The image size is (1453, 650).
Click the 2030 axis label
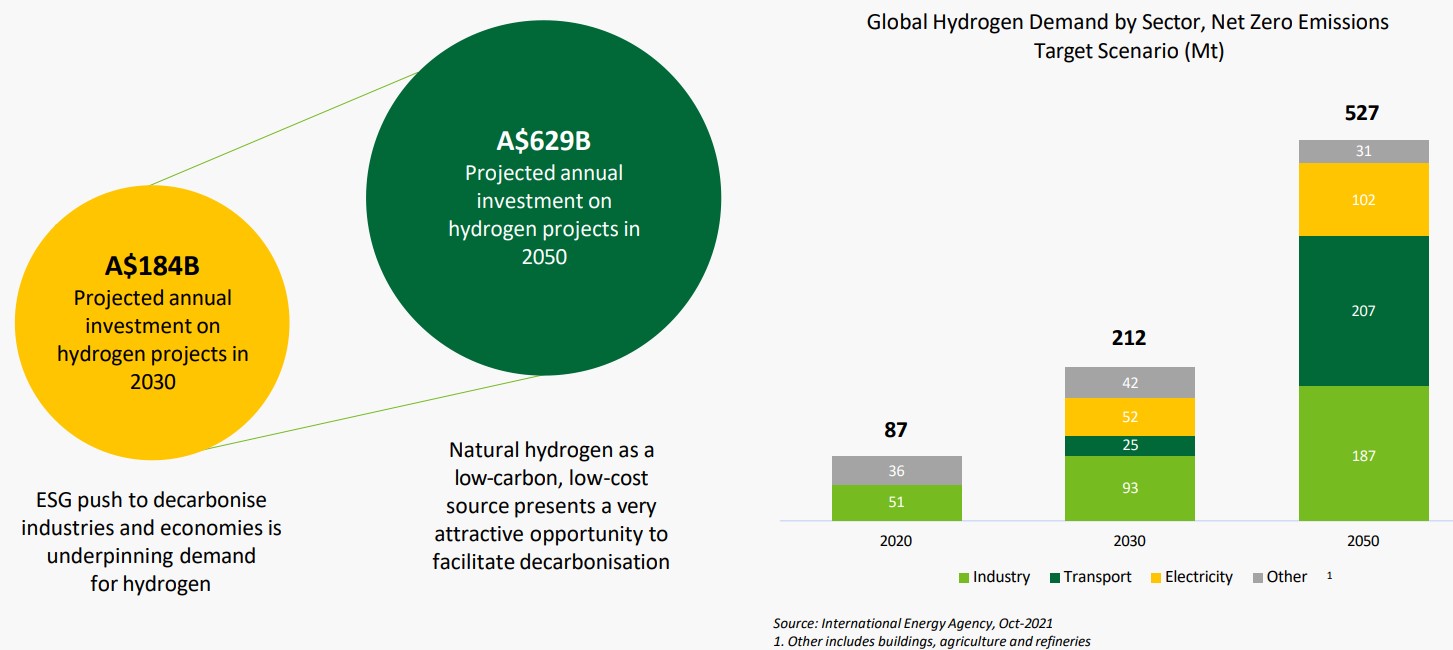[1131, 539]
